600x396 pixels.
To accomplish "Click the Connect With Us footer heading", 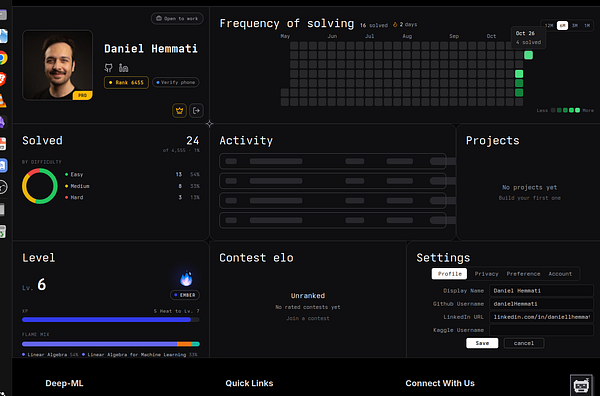I will pos(440,383).
